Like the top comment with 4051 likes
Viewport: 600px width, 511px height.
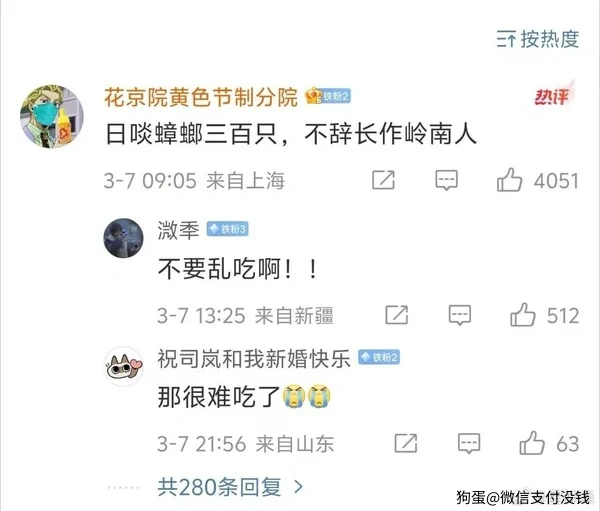[509, 180]
